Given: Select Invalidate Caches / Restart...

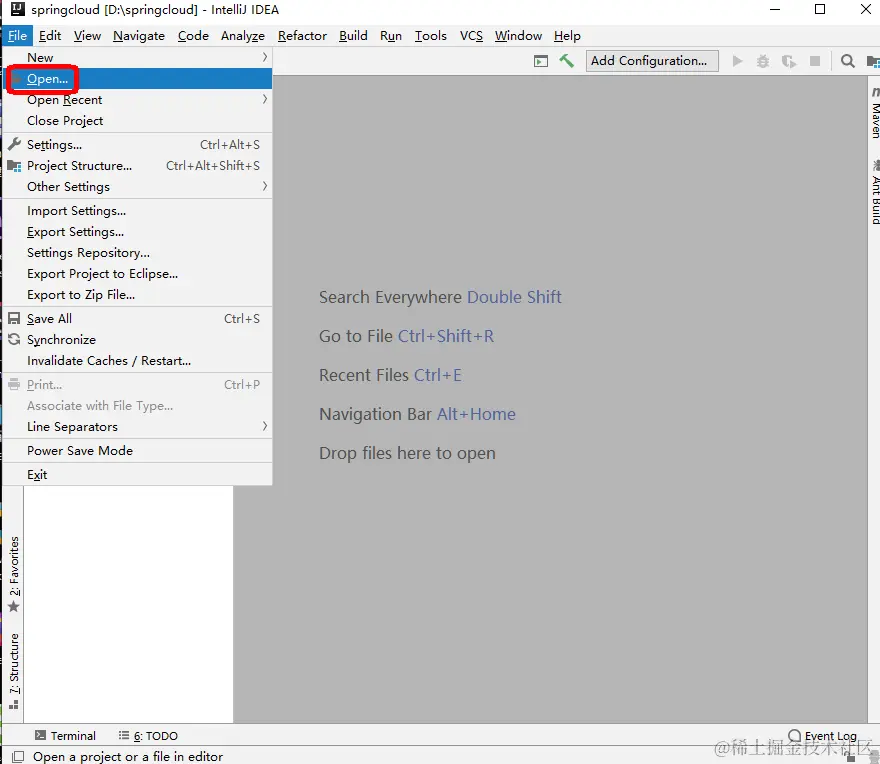Looking at the screenshot, I should [x=138, y=360].
